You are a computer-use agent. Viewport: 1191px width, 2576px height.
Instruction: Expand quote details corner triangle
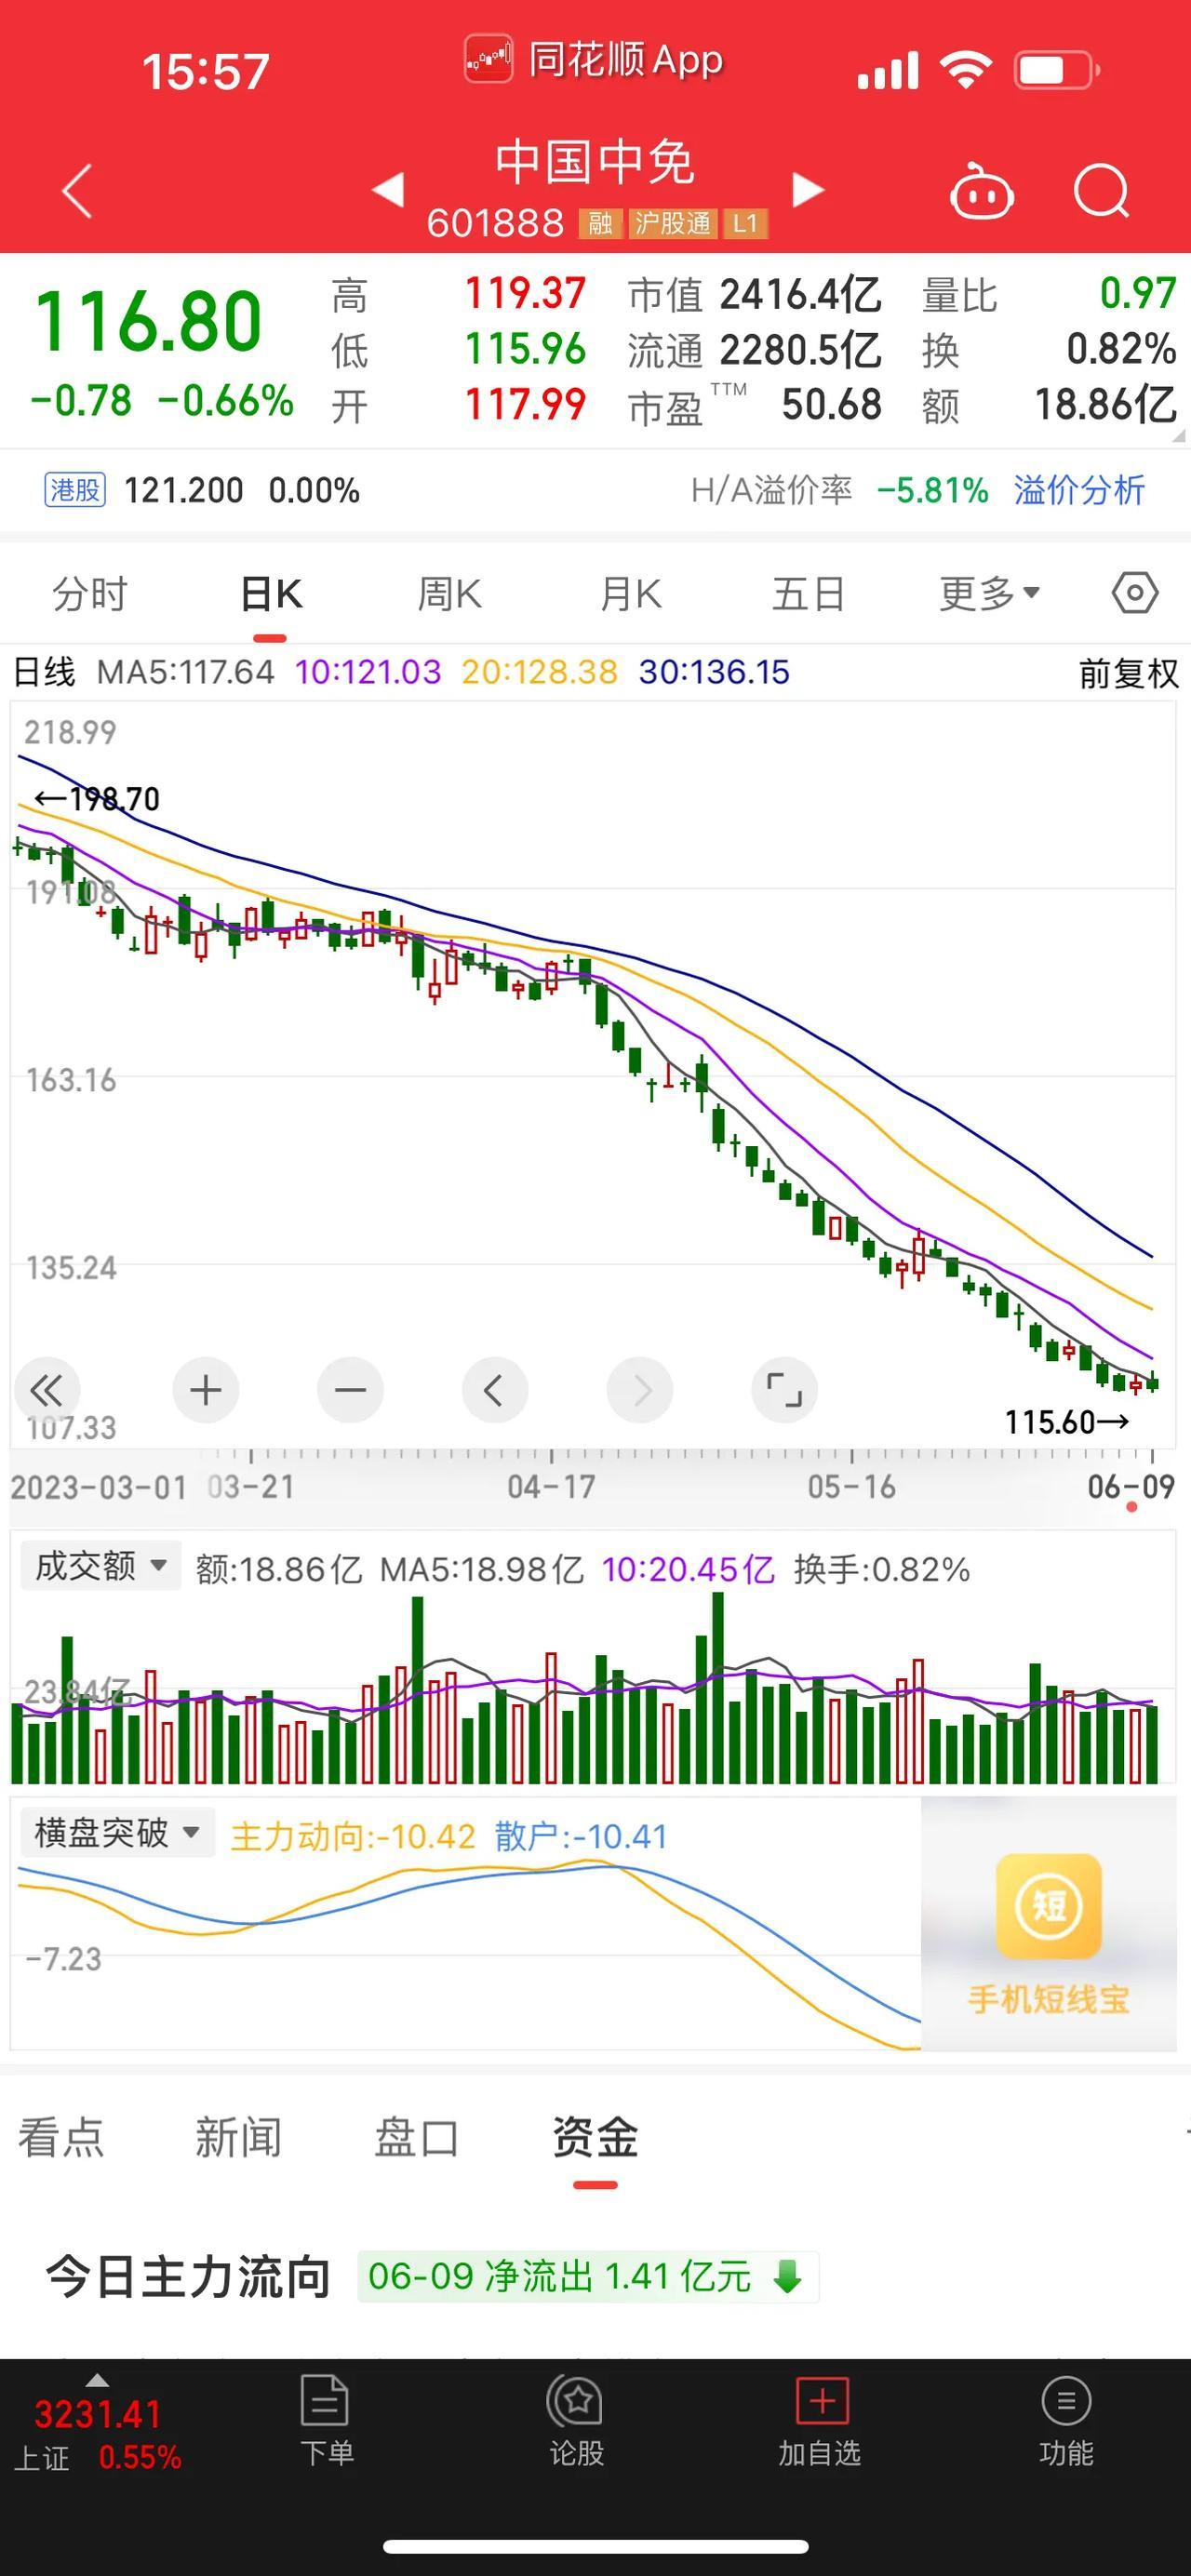1178,435
